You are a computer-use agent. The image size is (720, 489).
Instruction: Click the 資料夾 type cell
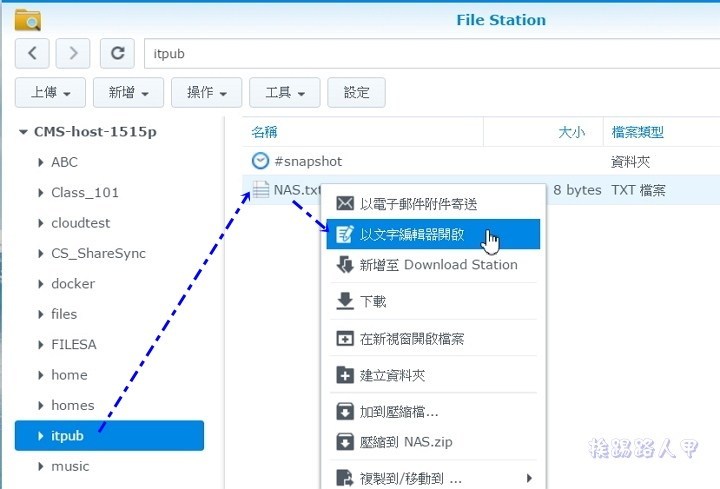[x=630, y=162]
